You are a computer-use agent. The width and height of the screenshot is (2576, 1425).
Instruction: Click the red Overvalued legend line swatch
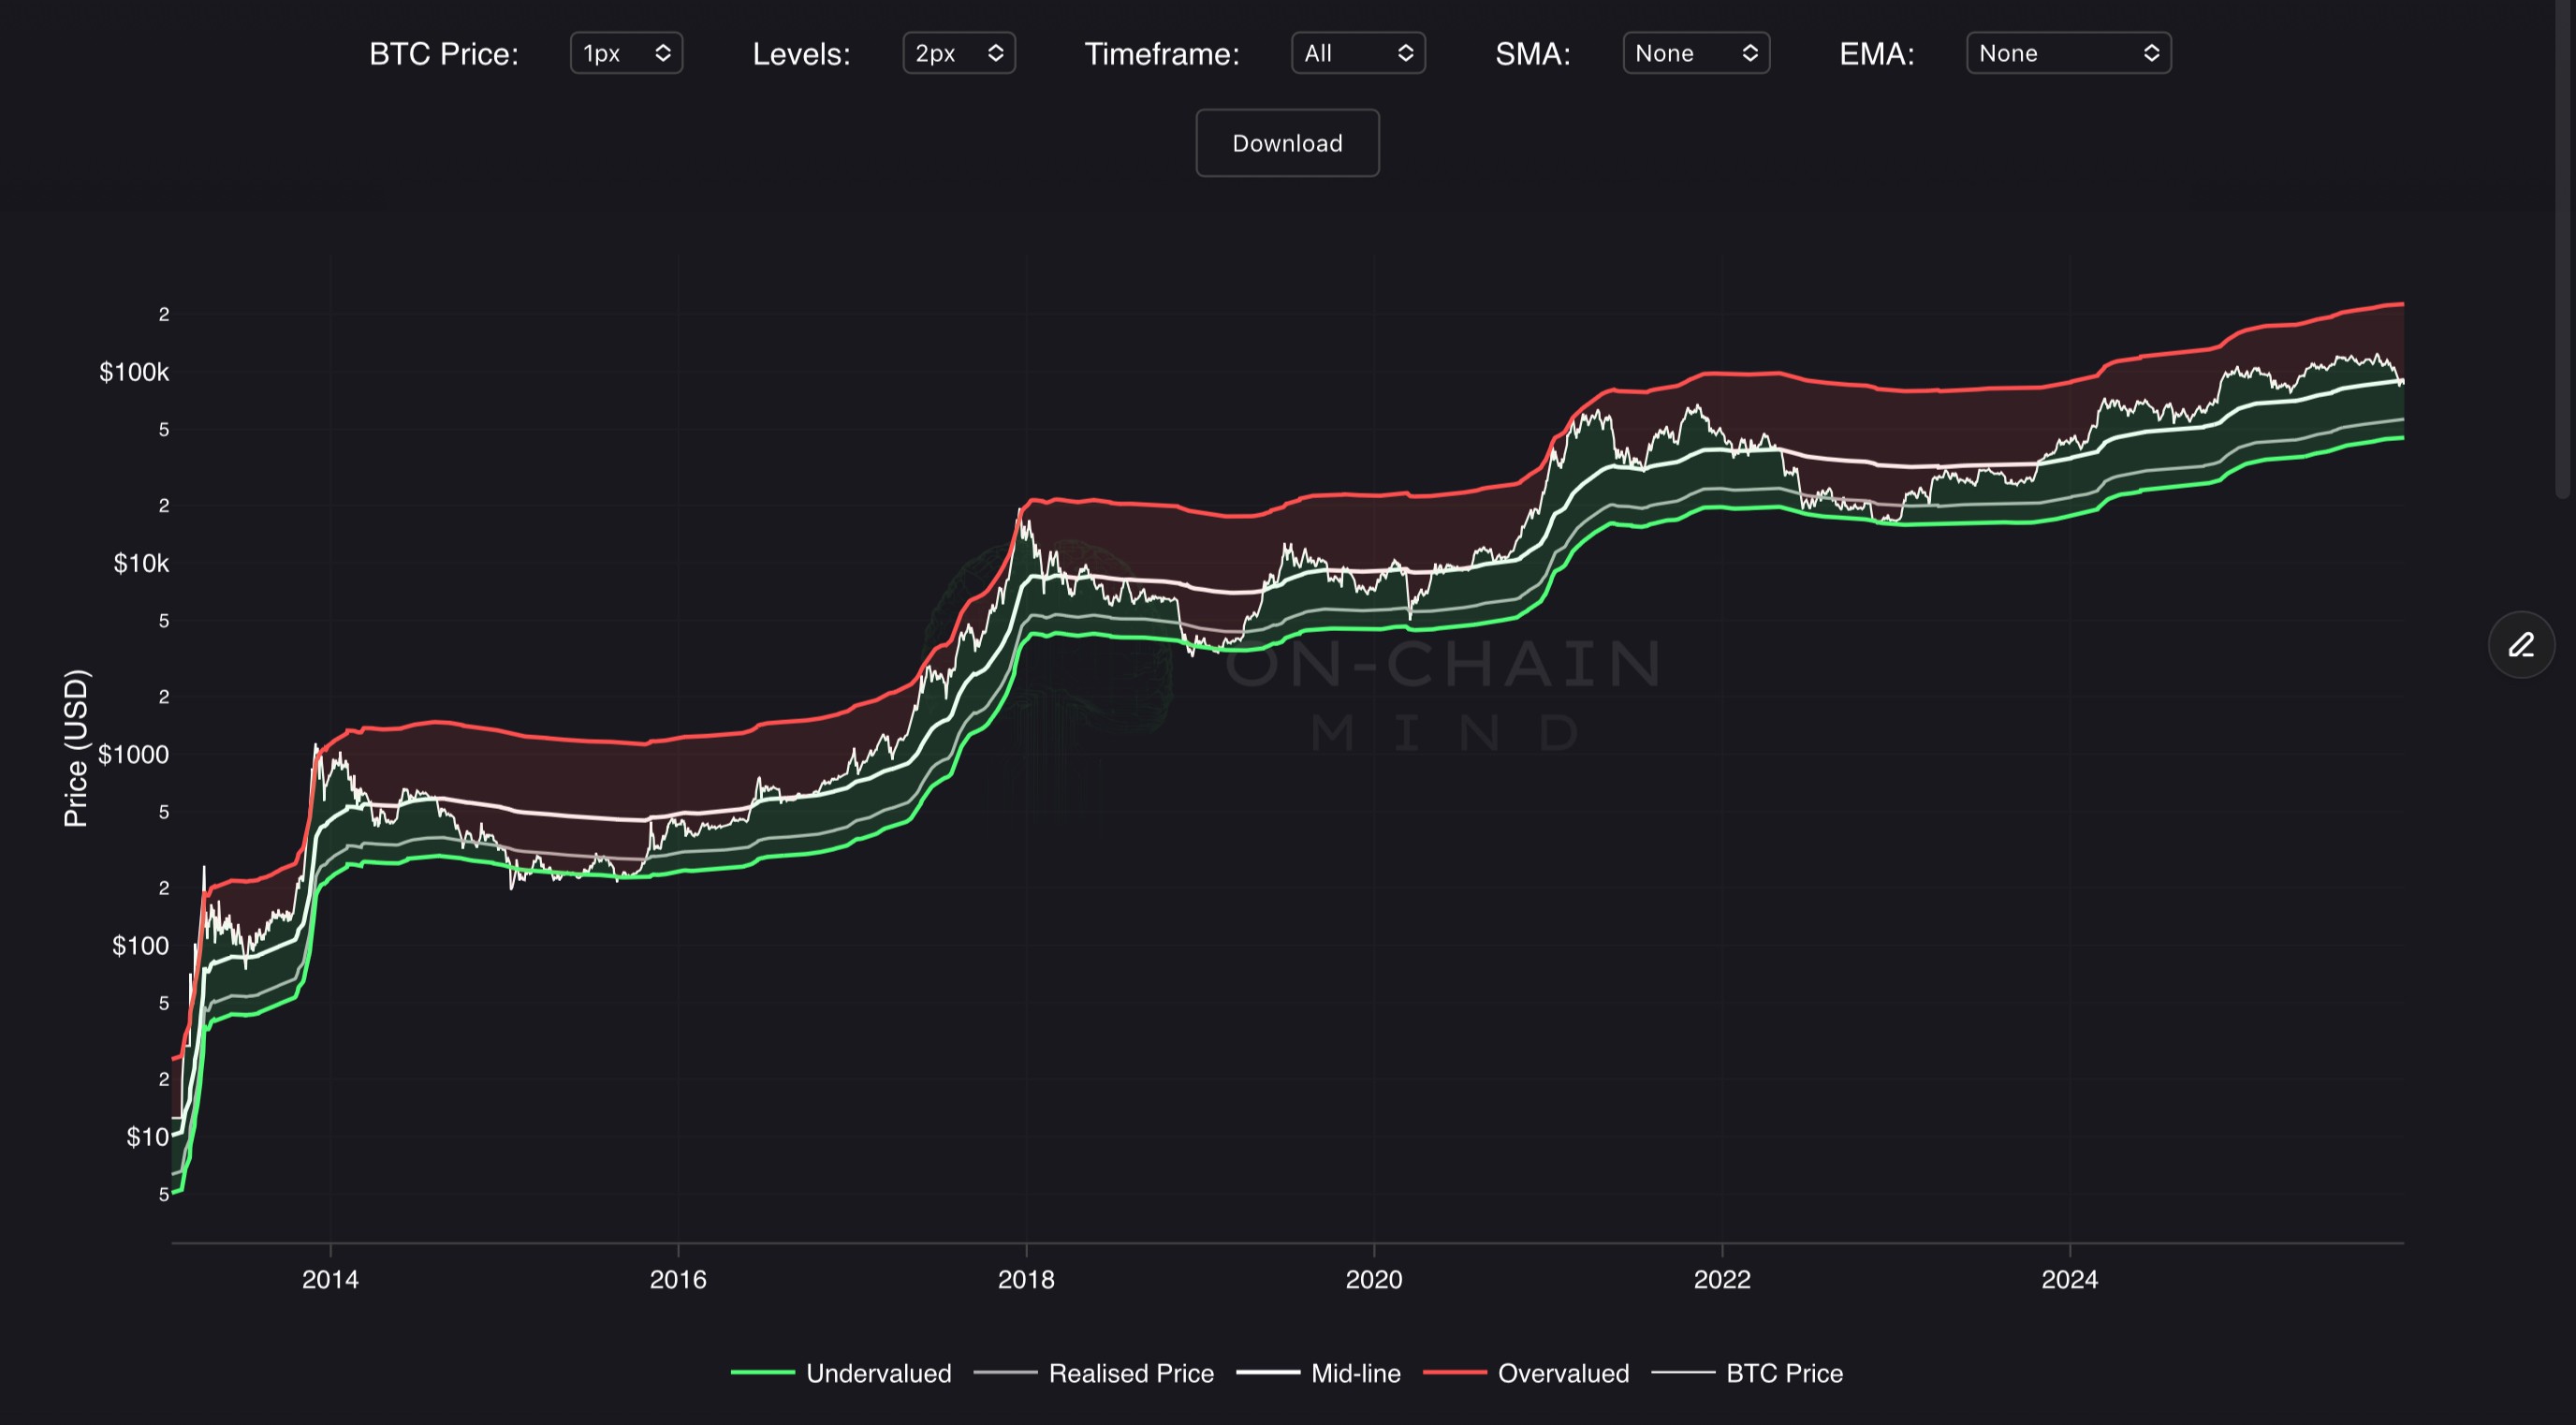coord(1454,1373)
